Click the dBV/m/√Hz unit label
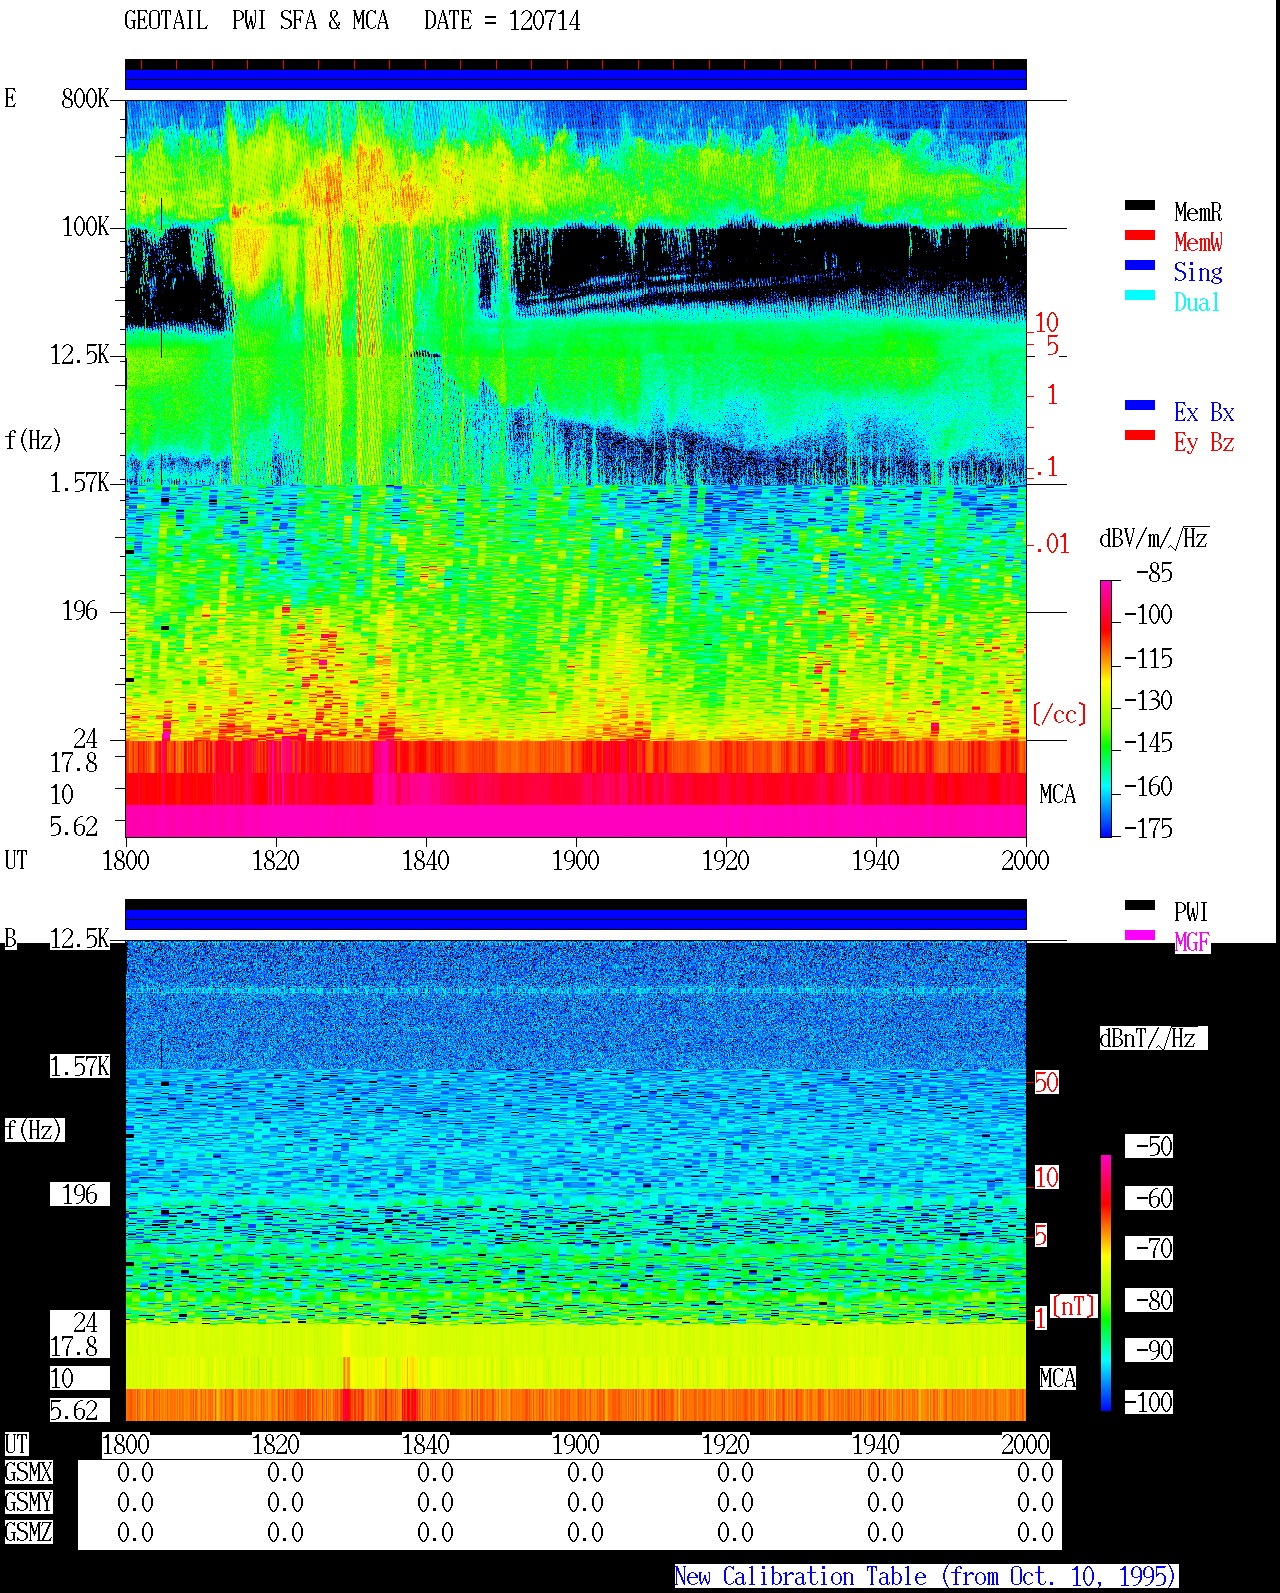The image size is (1280, 1593). [1154, 538]
